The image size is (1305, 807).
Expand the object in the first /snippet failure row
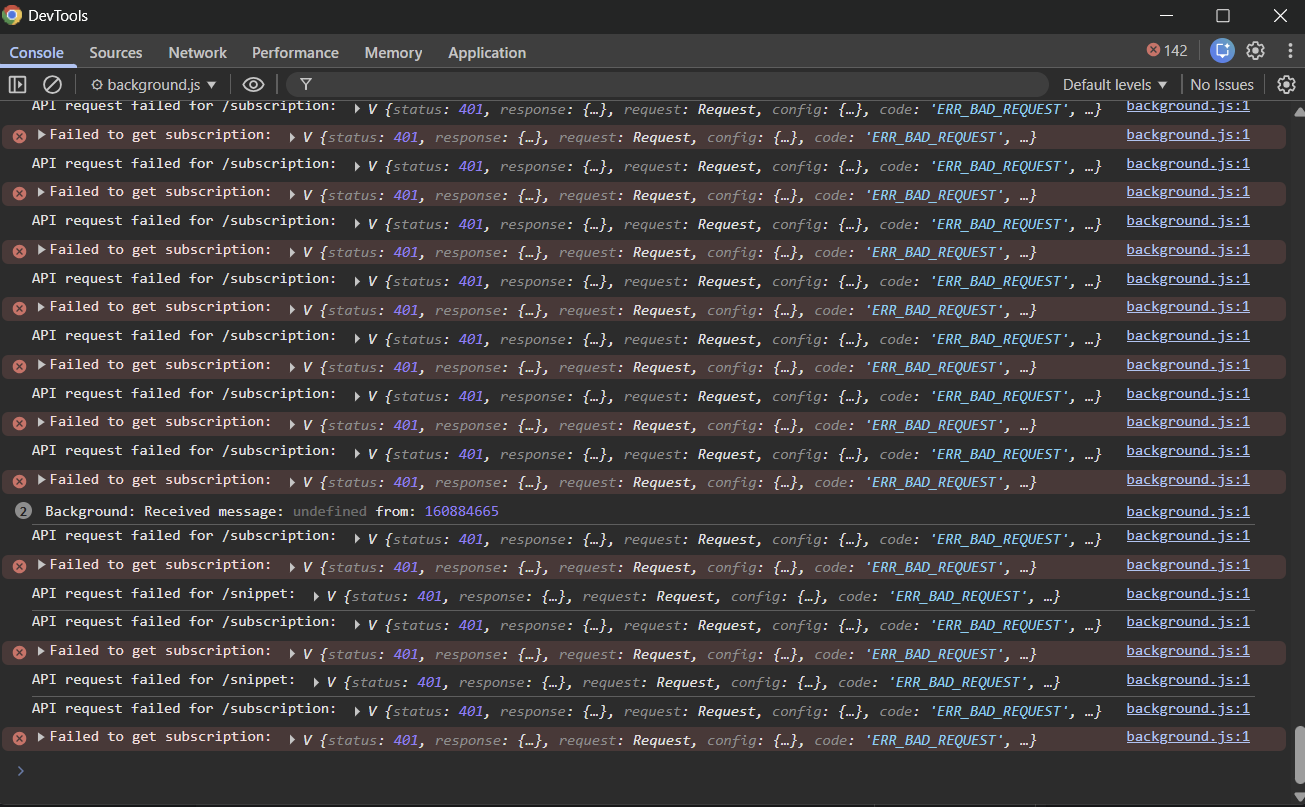pos(318,597)
